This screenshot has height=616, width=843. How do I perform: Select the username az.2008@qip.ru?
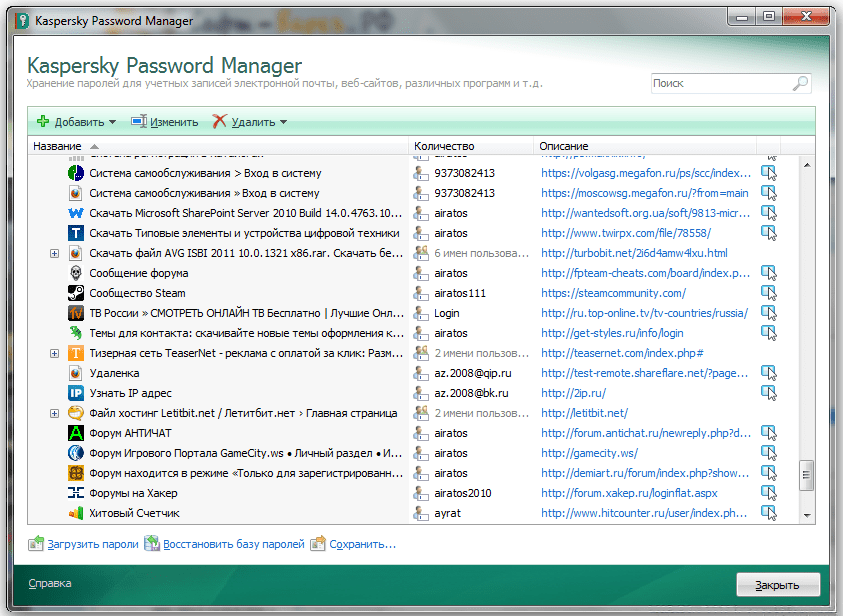click(x=473, y=373)
